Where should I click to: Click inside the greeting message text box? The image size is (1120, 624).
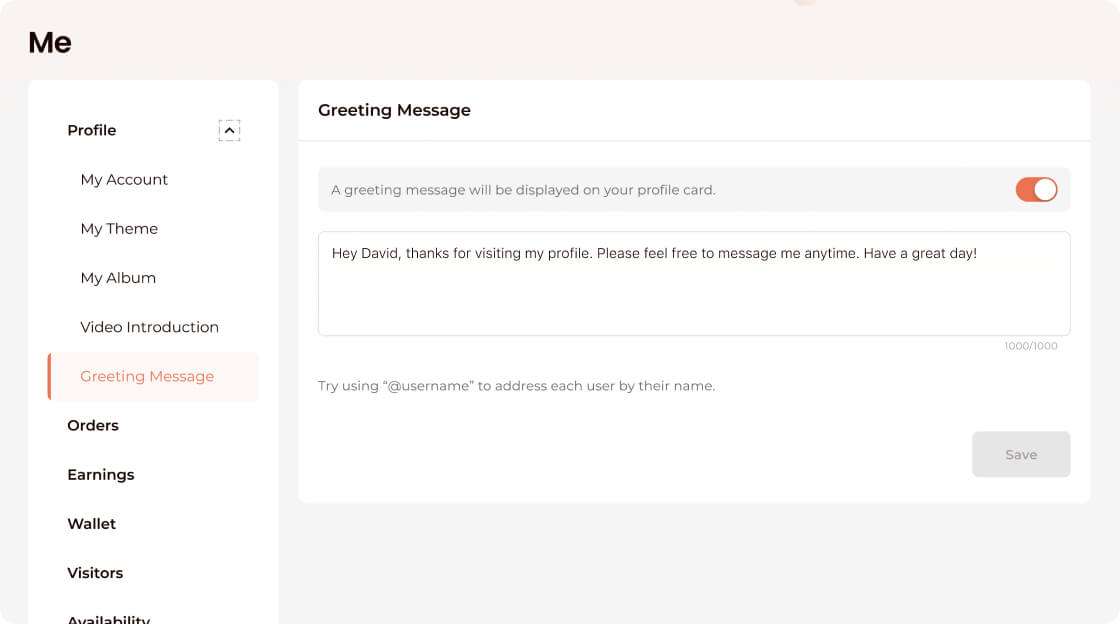click(x=694, y=290)
